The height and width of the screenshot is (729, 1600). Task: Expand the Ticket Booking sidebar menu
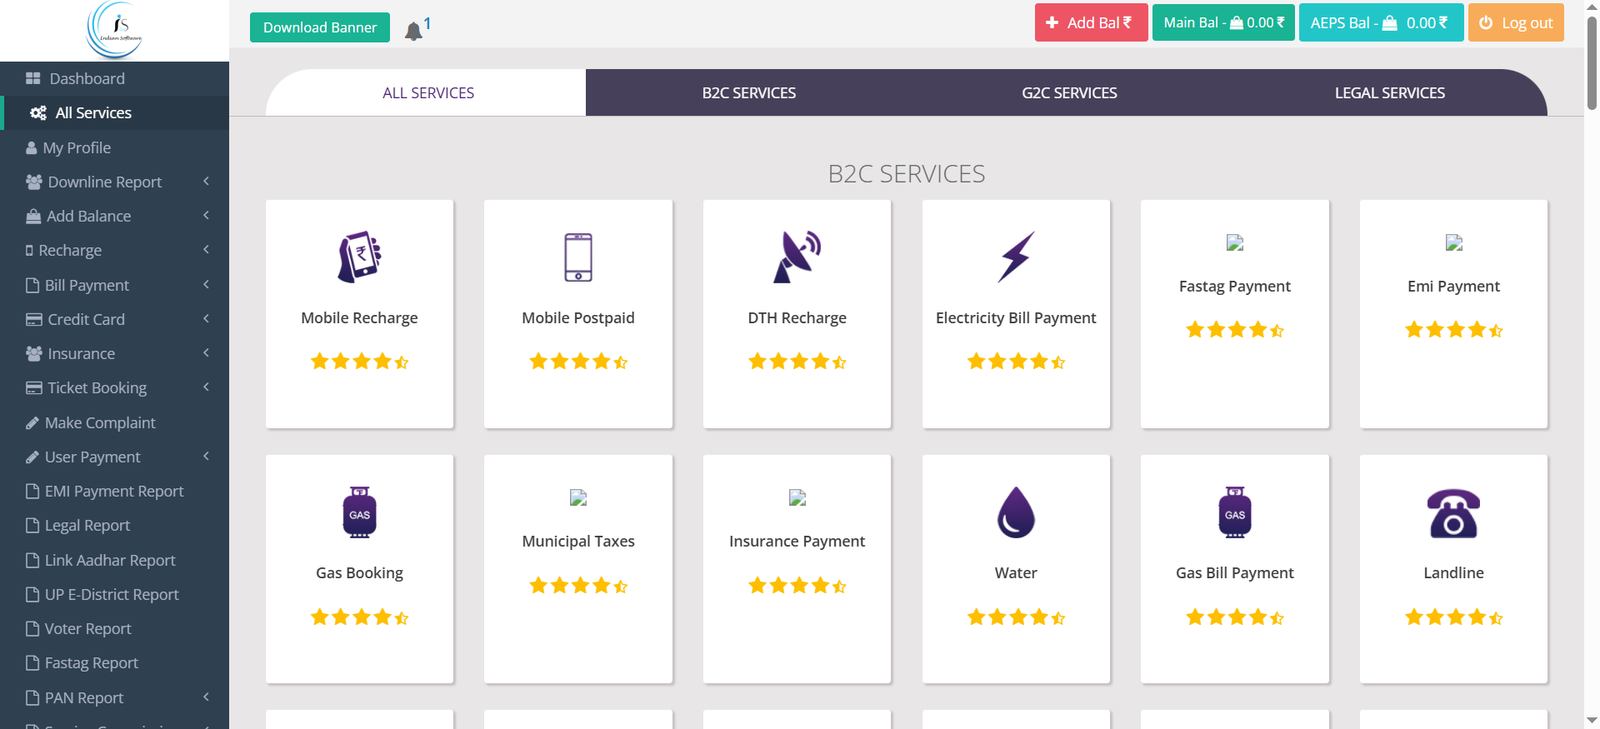pyautogui.click(x=97, y=388)
